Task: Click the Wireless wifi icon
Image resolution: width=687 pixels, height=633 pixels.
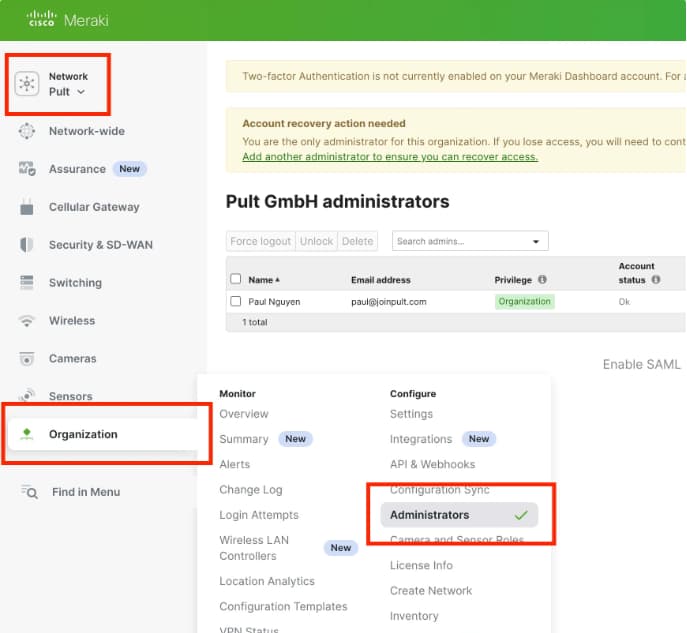Action: coord(27,321)
